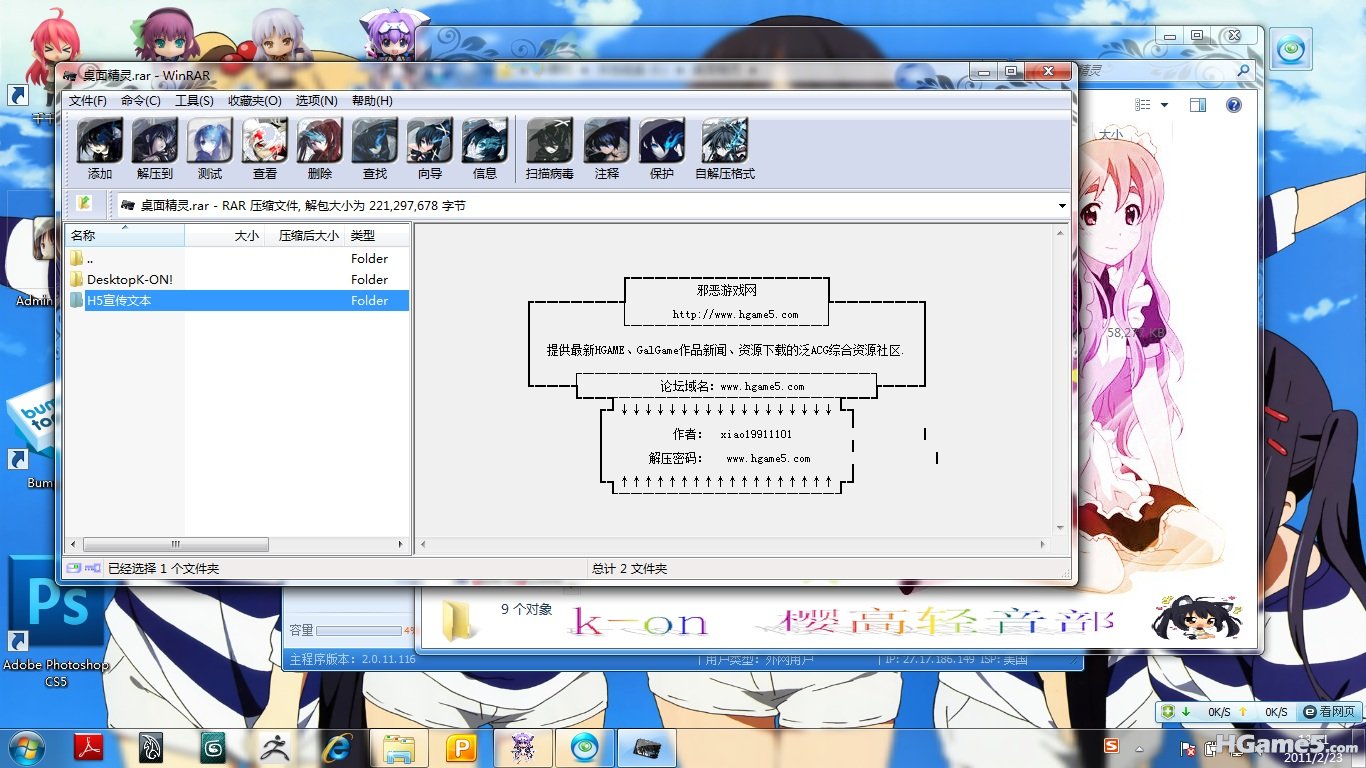The width and height of the screenshot is (1366, 768).
Task: Click the file list scroll right arrow
Action: click(401, 545)
